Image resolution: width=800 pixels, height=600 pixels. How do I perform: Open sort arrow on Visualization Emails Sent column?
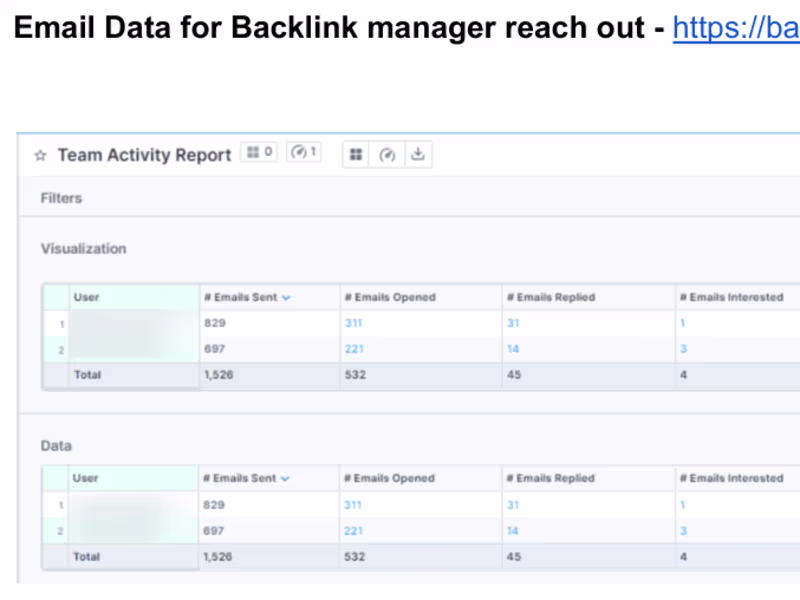(x=286, y=298)
